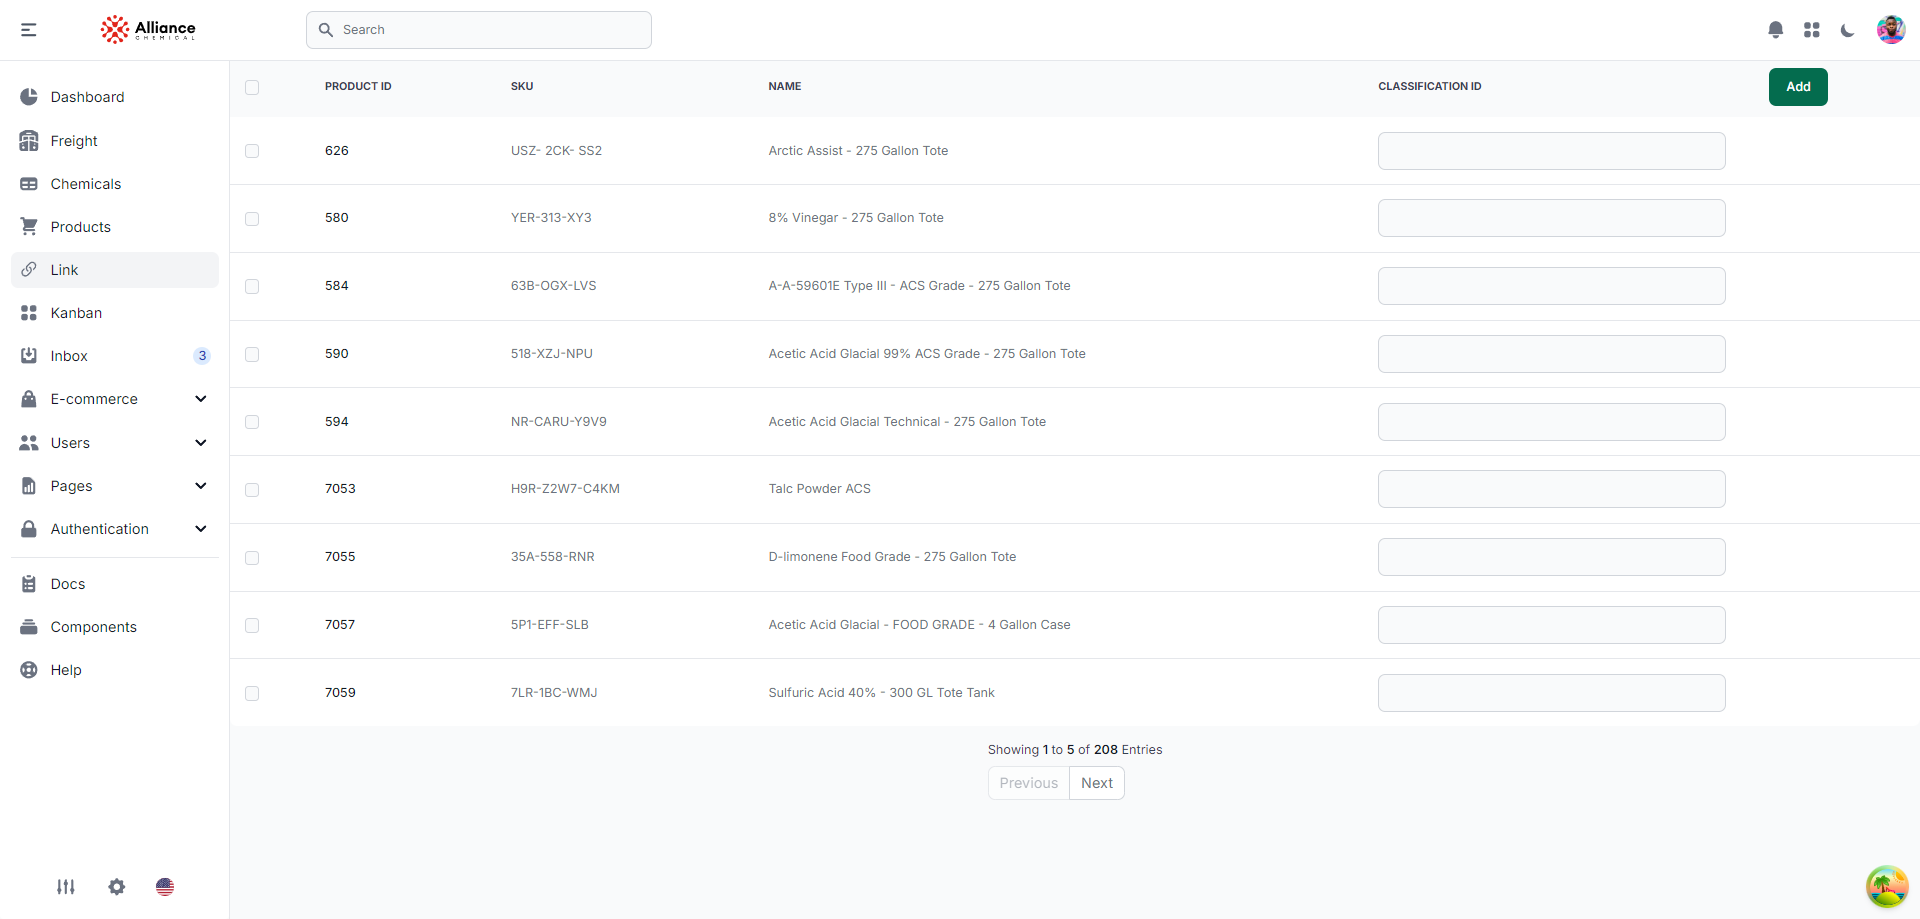Click the Link chain icon

[29, 270]
